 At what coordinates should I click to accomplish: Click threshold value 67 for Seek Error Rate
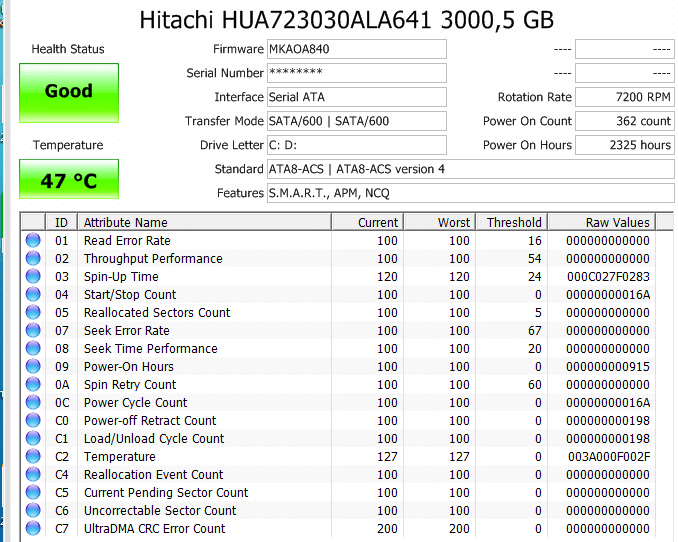pos(534,330)
